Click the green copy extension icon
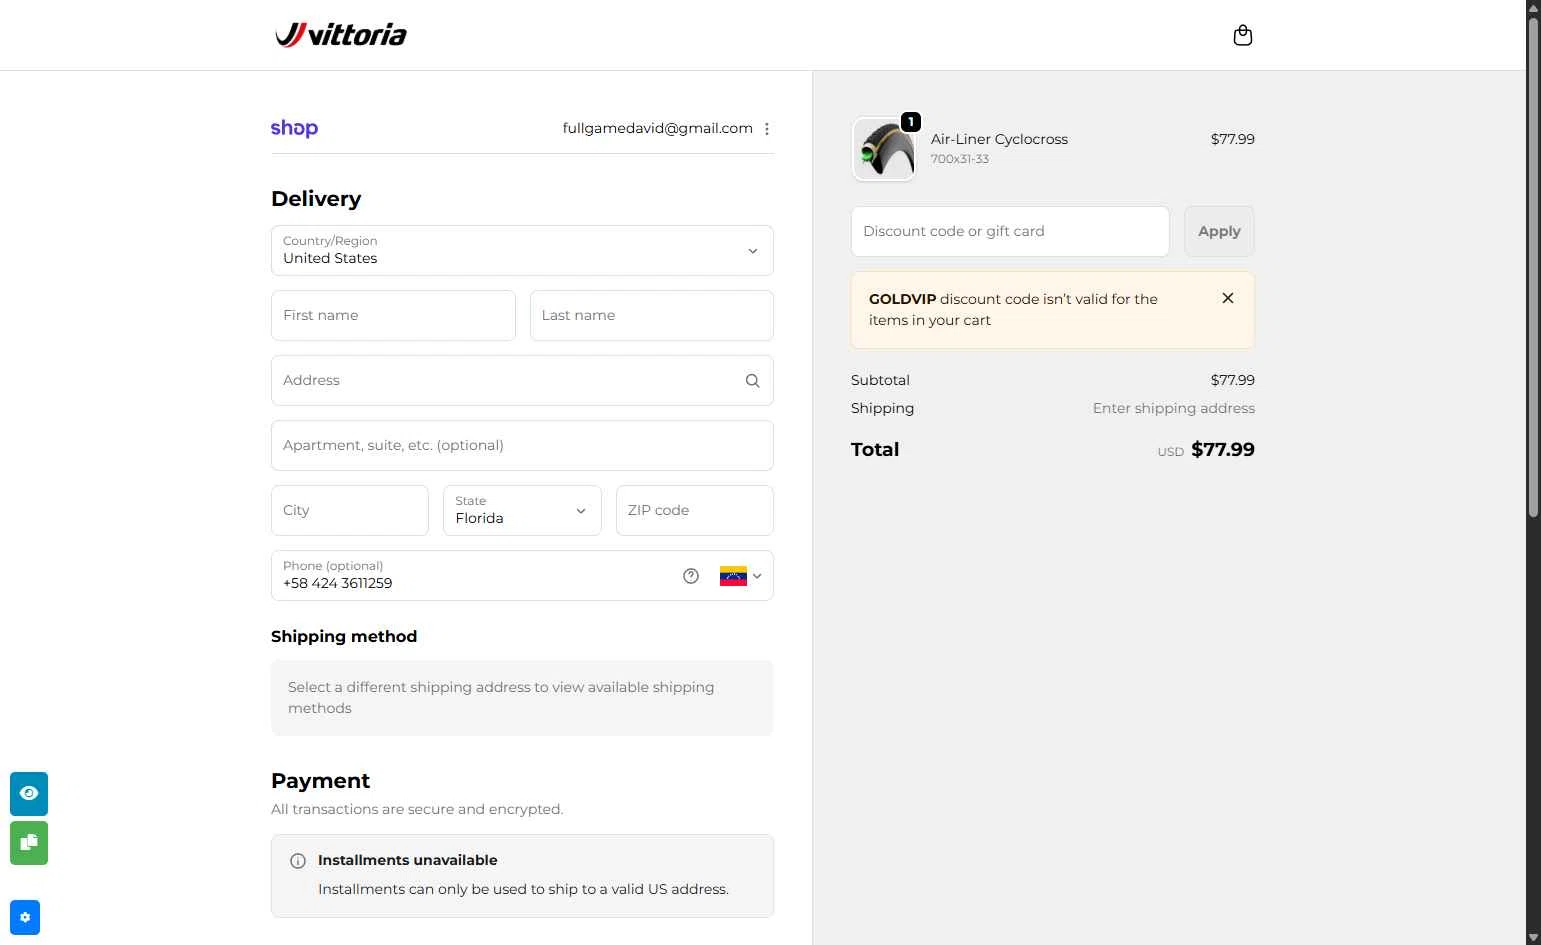This screenshot has height=945, width=1541. pos(29,842)
